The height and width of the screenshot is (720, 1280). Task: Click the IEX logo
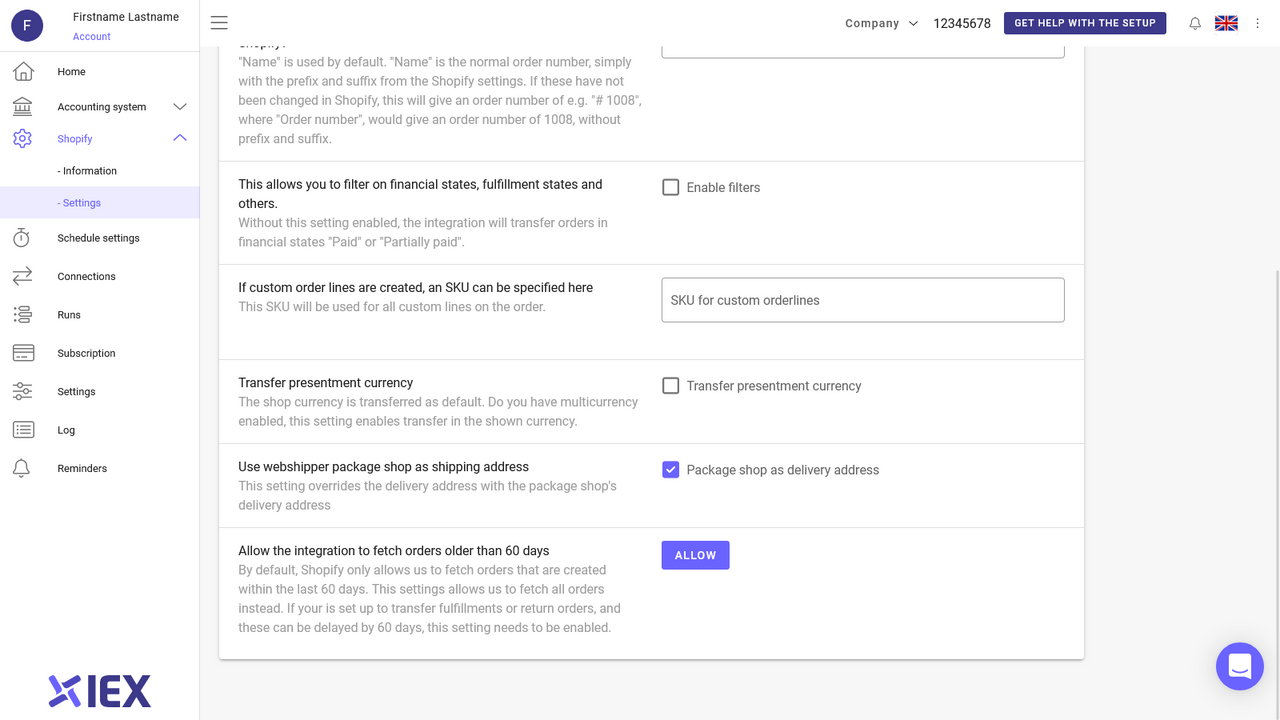click(100, 691)
